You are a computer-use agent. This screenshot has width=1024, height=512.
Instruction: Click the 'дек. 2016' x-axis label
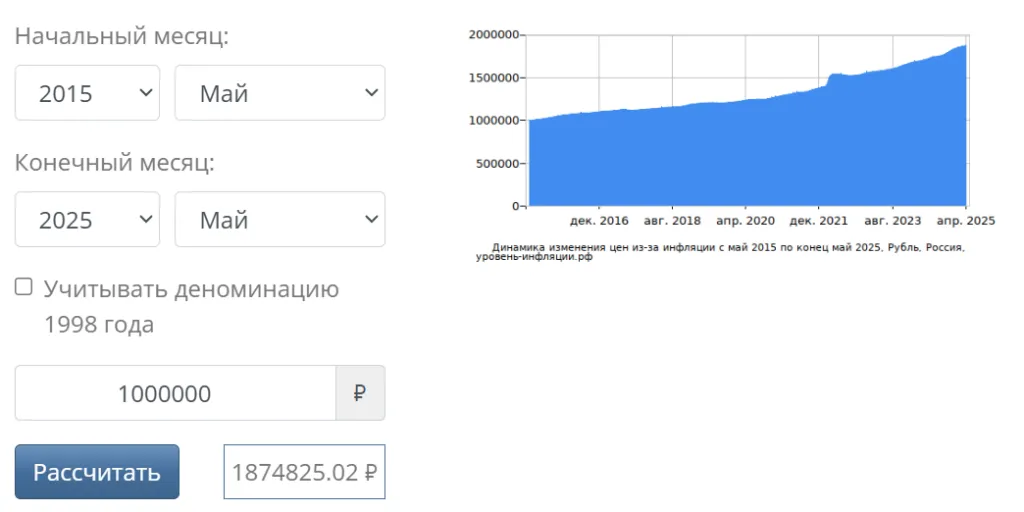(599, 220)
